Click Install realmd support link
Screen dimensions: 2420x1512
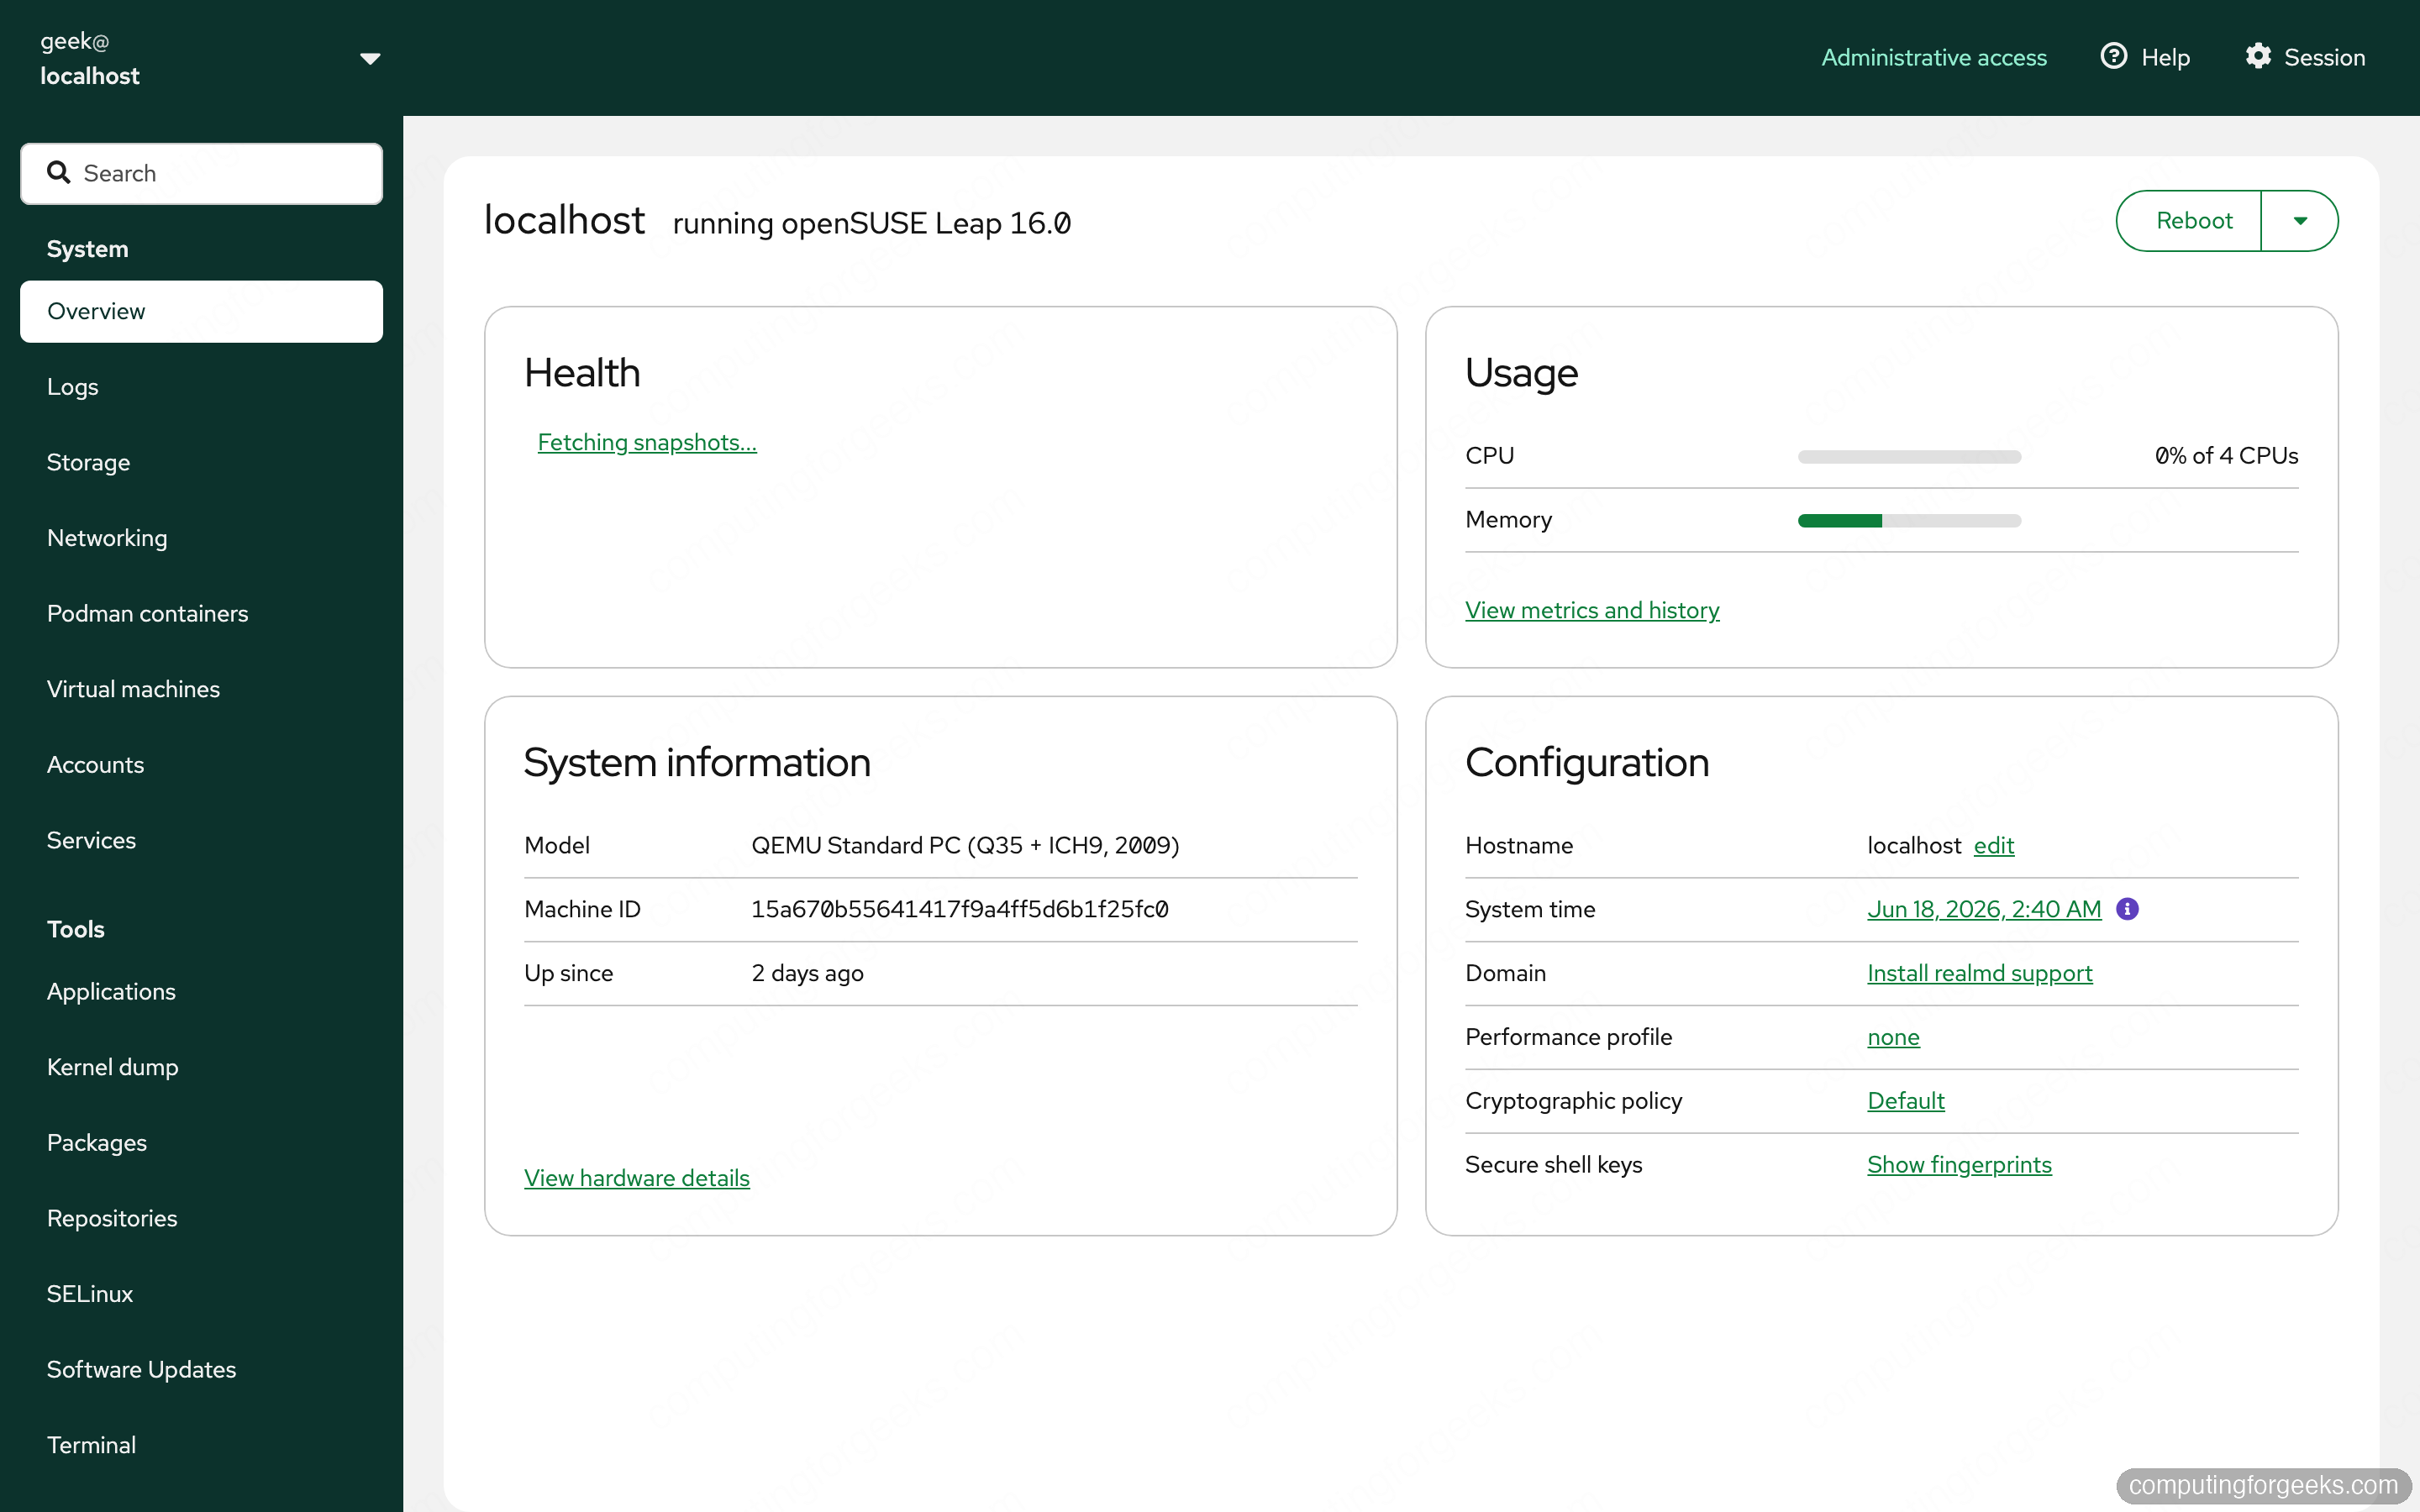click(x=1979, y=973)
